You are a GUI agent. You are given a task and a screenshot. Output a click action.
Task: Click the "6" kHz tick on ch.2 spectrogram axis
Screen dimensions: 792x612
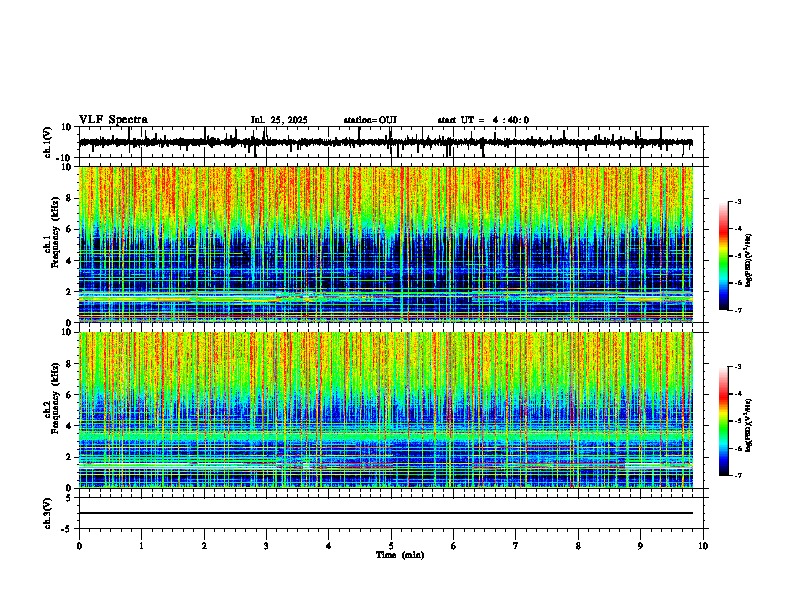click(70, 394)
